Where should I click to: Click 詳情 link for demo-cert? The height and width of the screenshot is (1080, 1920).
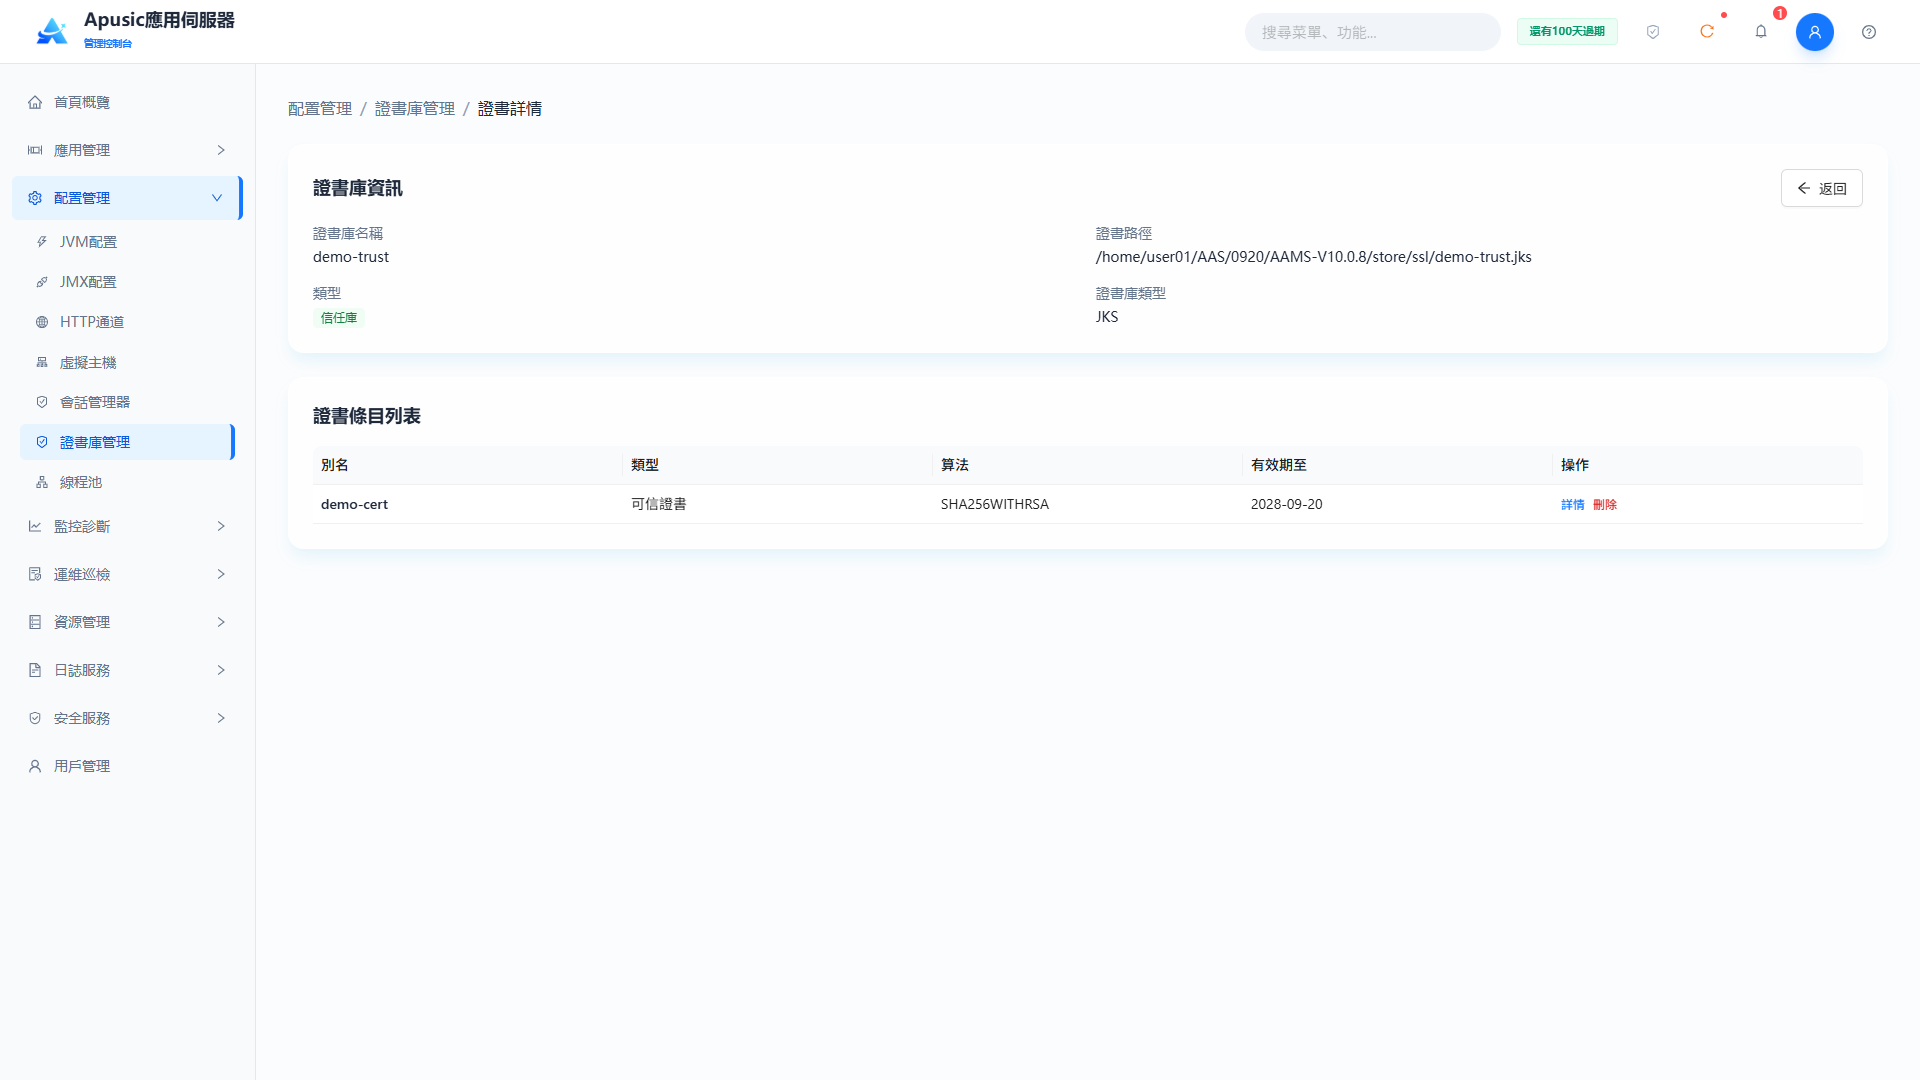pos(1572,504)
